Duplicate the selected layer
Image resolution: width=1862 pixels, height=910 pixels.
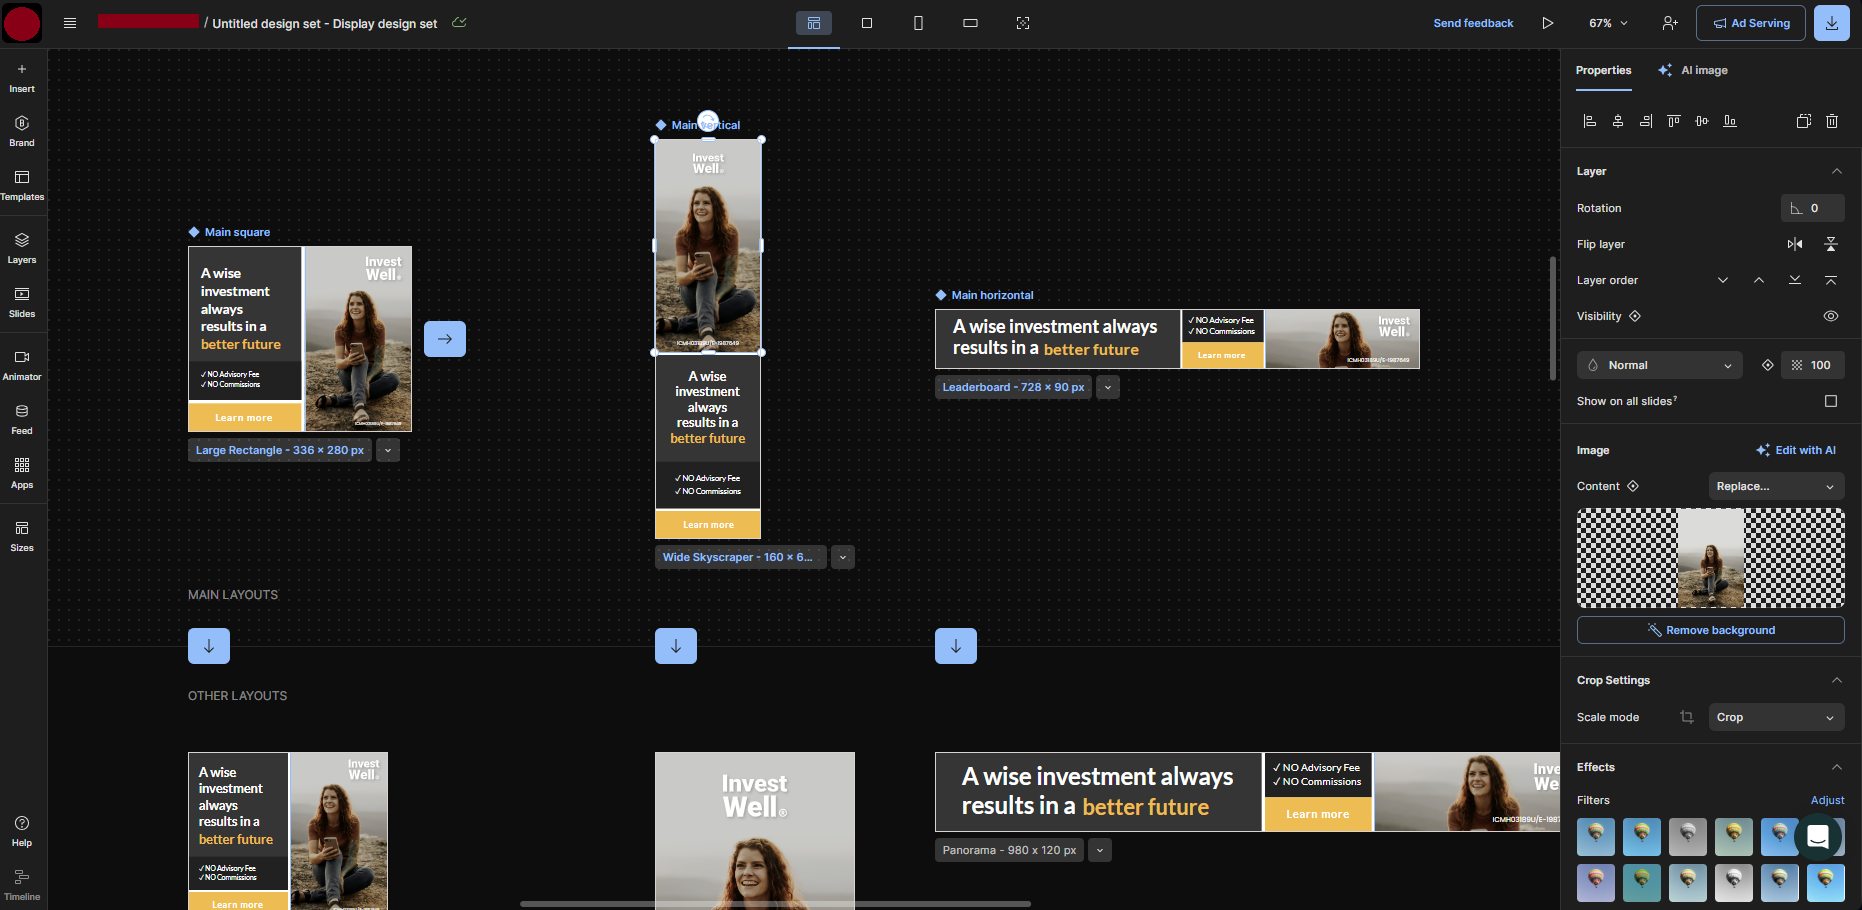(x=1804, y=121)
